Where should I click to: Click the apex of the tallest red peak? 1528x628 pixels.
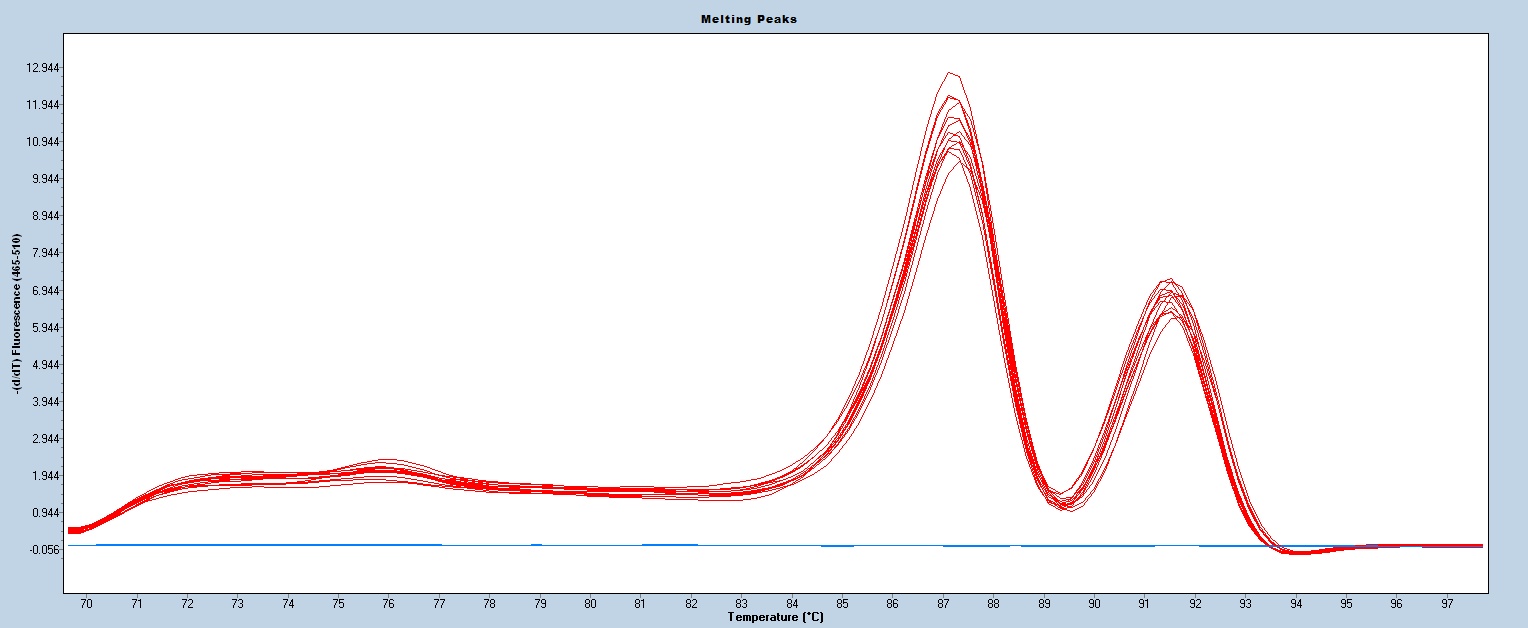tap(951, 74)
